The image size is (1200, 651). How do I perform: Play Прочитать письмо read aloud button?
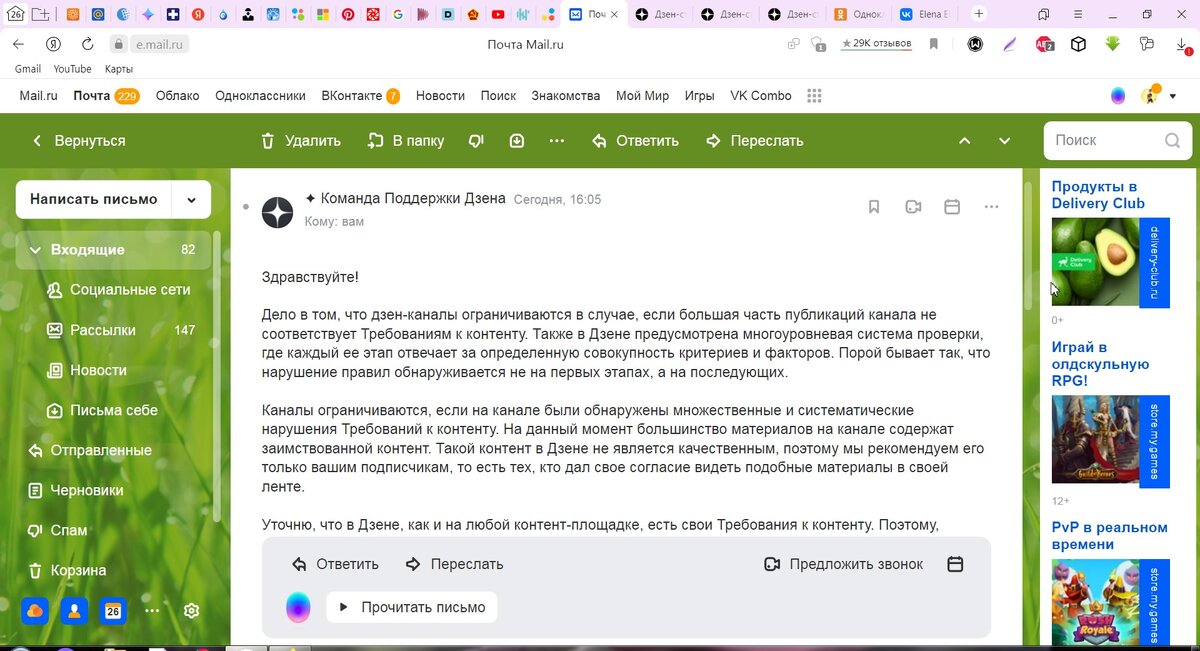411,607
